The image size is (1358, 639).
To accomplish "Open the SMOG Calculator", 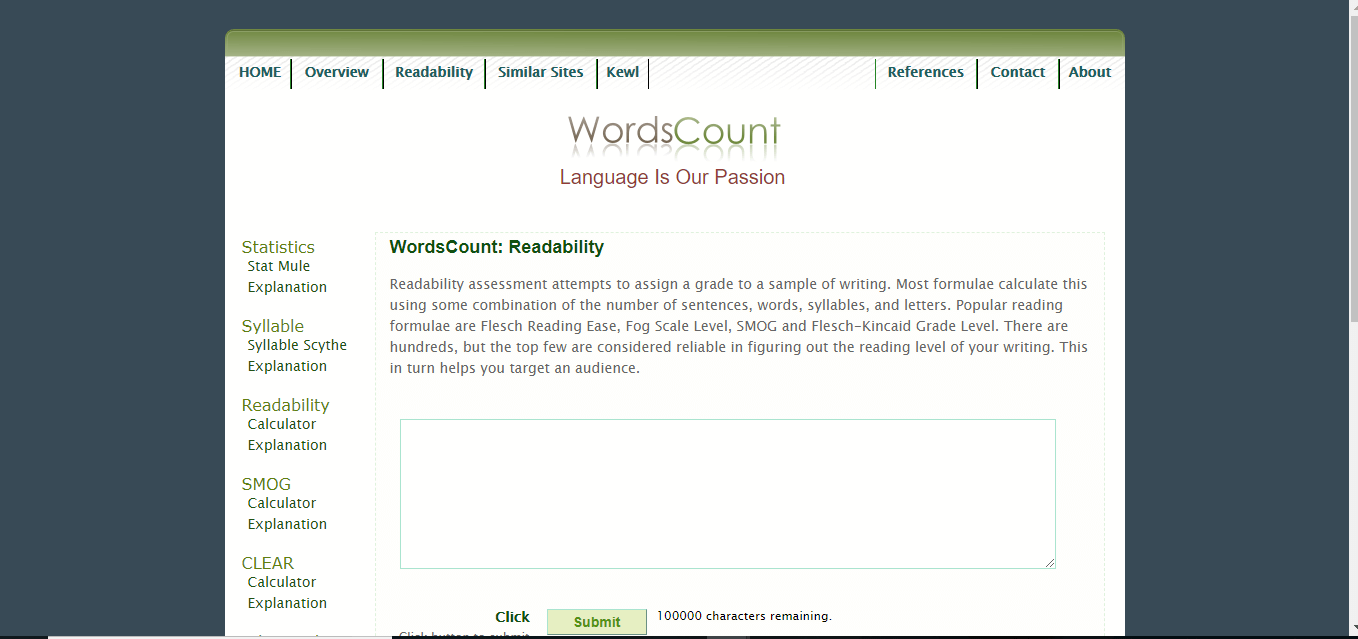I will point(282,503).
